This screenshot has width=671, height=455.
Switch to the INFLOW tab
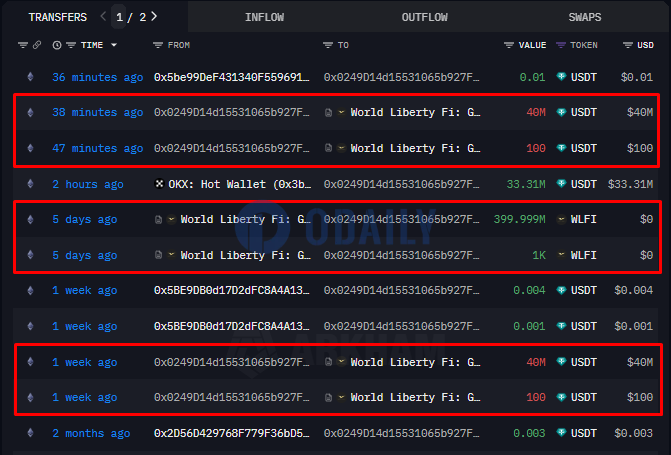pos(264,17)
